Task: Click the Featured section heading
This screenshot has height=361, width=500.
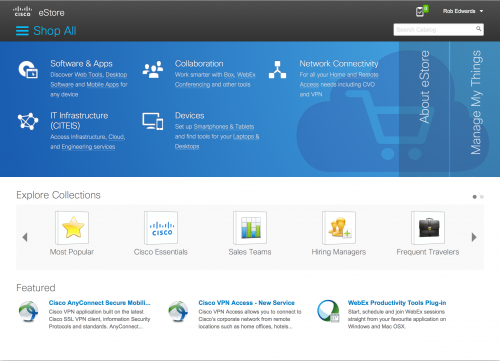Action: click(x=36, y=288)
